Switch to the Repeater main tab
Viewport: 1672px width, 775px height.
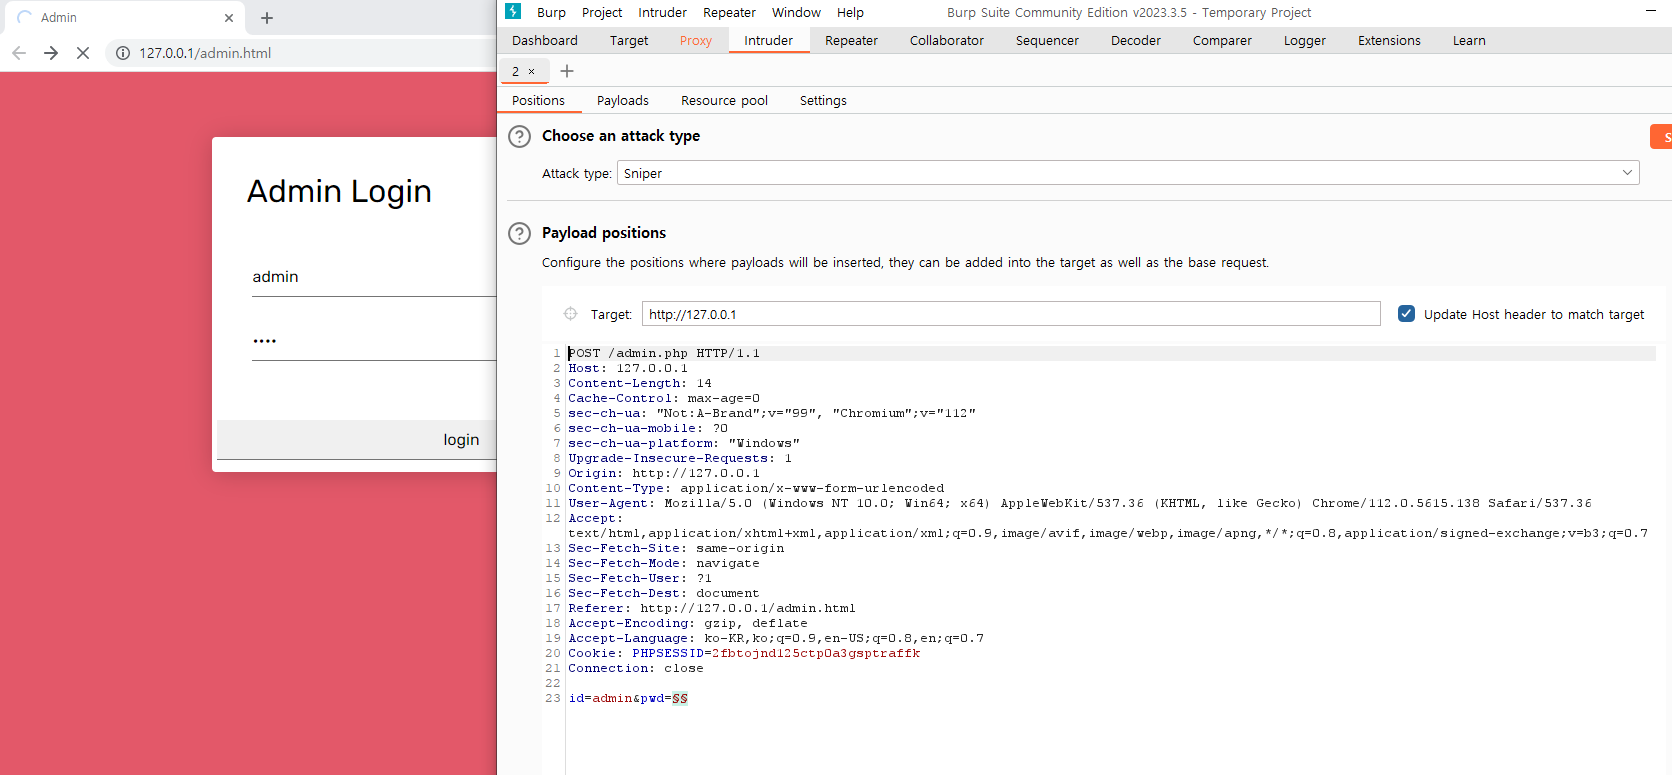coord(851,40)
